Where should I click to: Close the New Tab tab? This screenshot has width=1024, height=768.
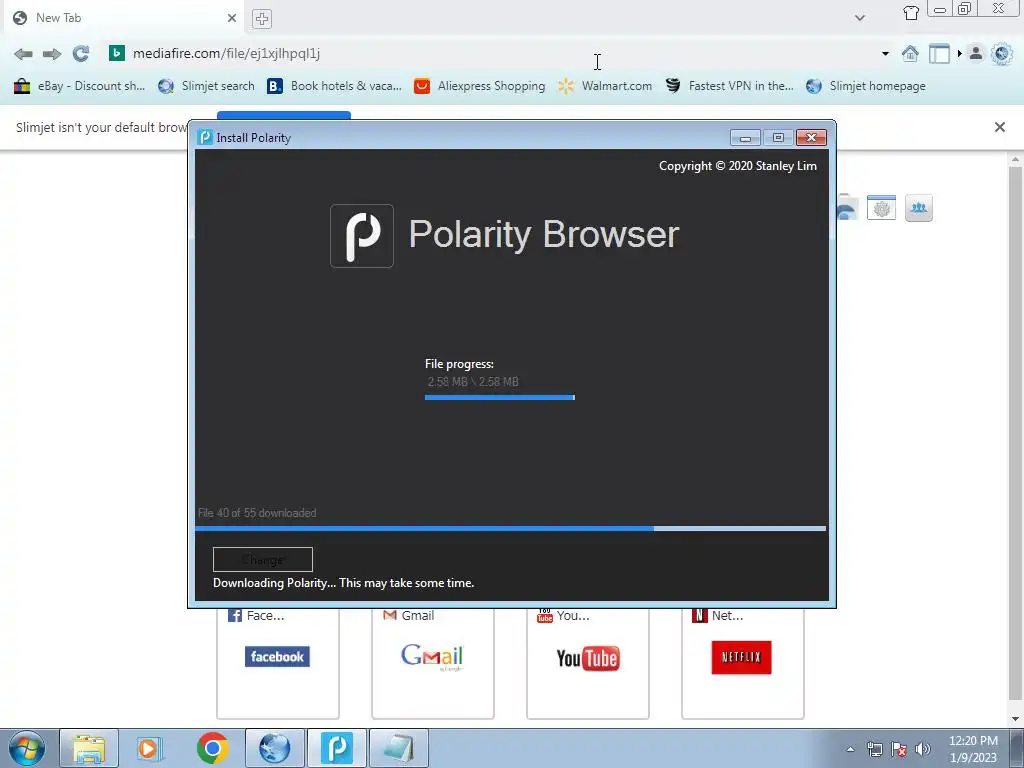pos(232,18)
